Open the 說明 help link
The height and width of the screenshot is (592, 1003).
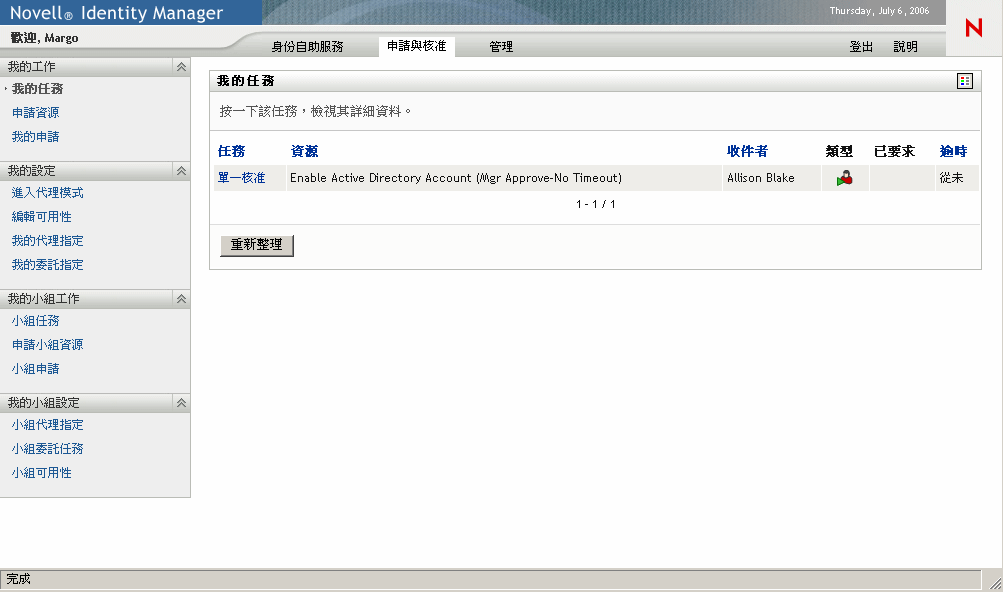pos(906,47)
